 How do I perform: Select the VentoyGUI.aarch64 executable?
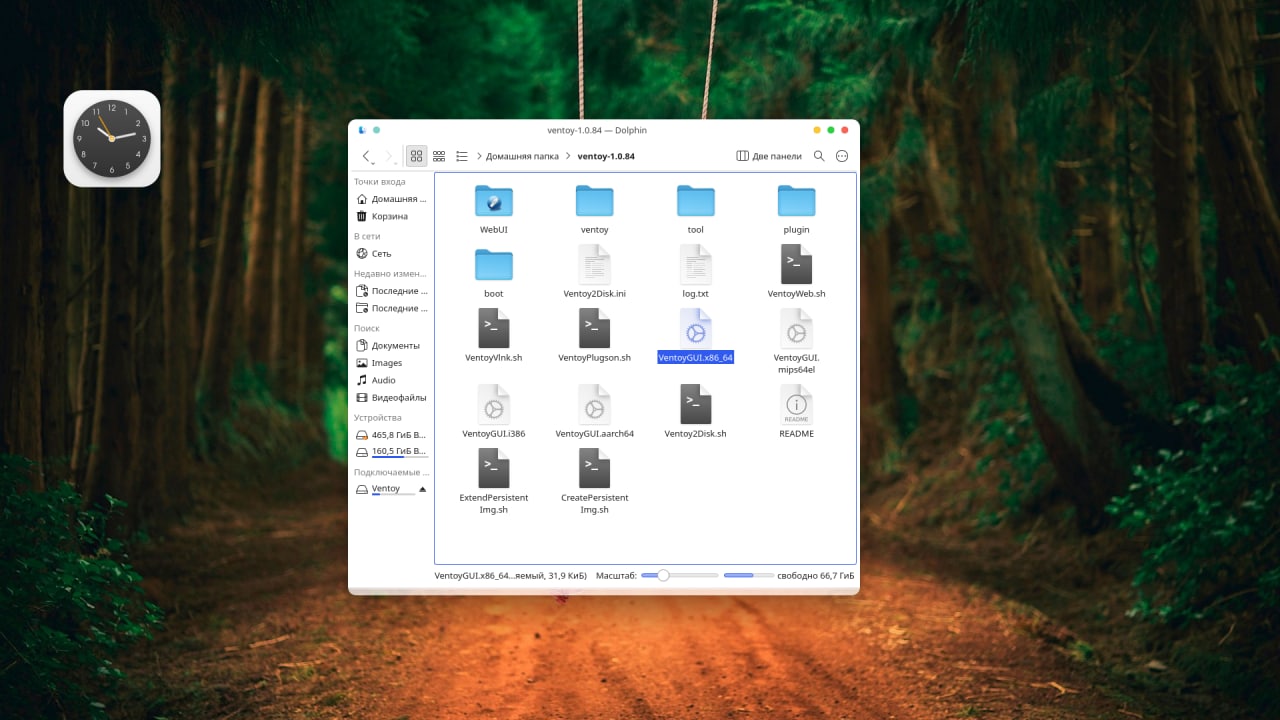click(x=595, y=413)
